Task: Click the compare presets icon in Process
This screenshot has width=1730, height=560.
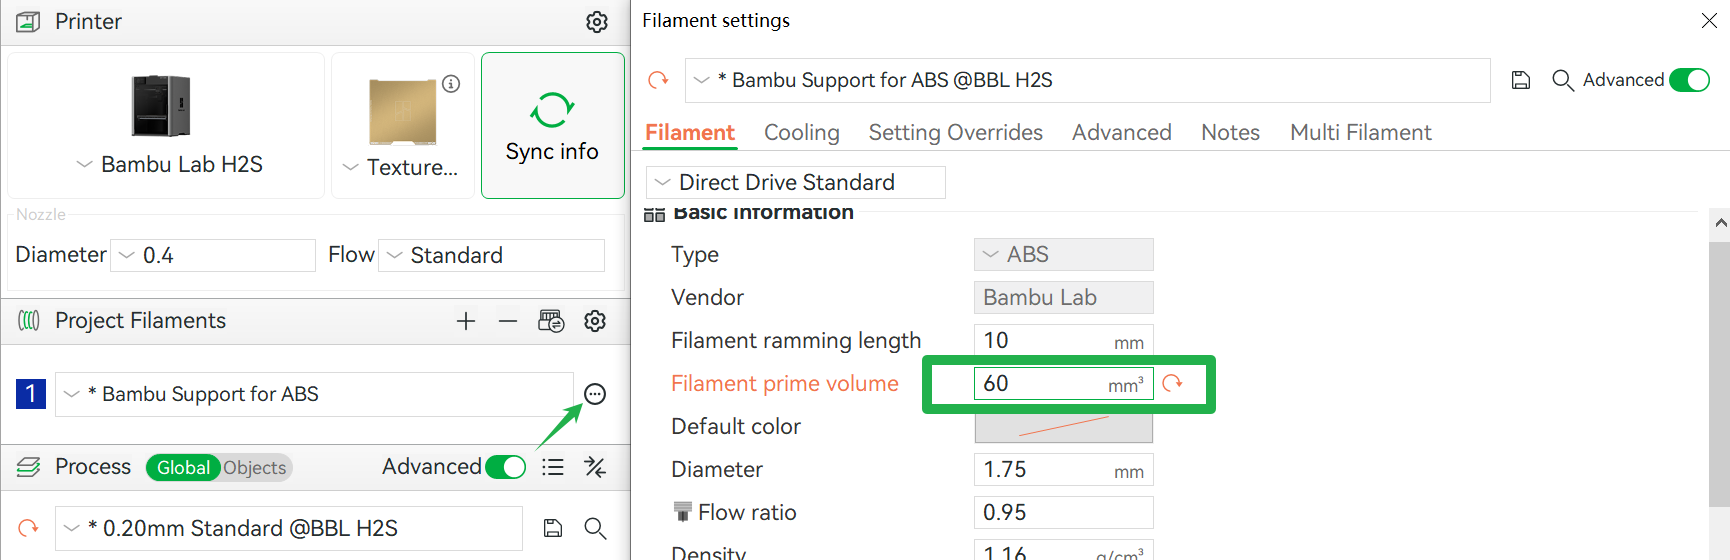Action: (x=595, y=467)
